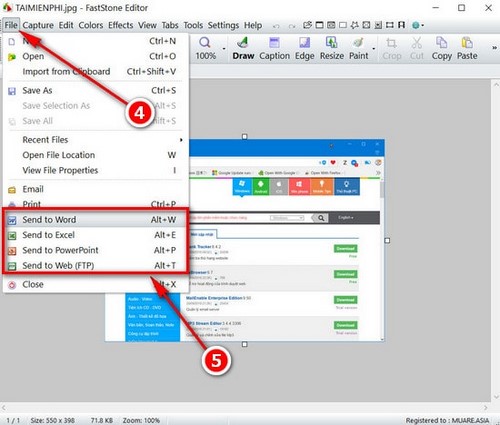Screen dimensions: 500x425
Task: Click the 'Size: 550 x 398' status text
Action: click(53, 420)
